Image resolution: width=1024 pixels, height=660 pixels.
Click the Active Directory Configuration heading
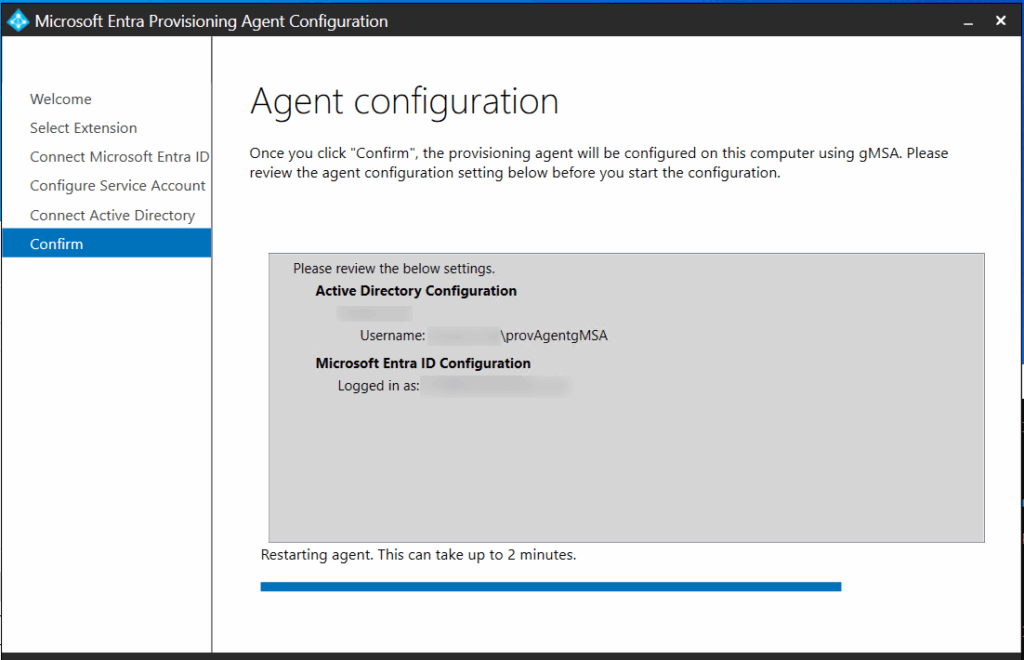416,291
